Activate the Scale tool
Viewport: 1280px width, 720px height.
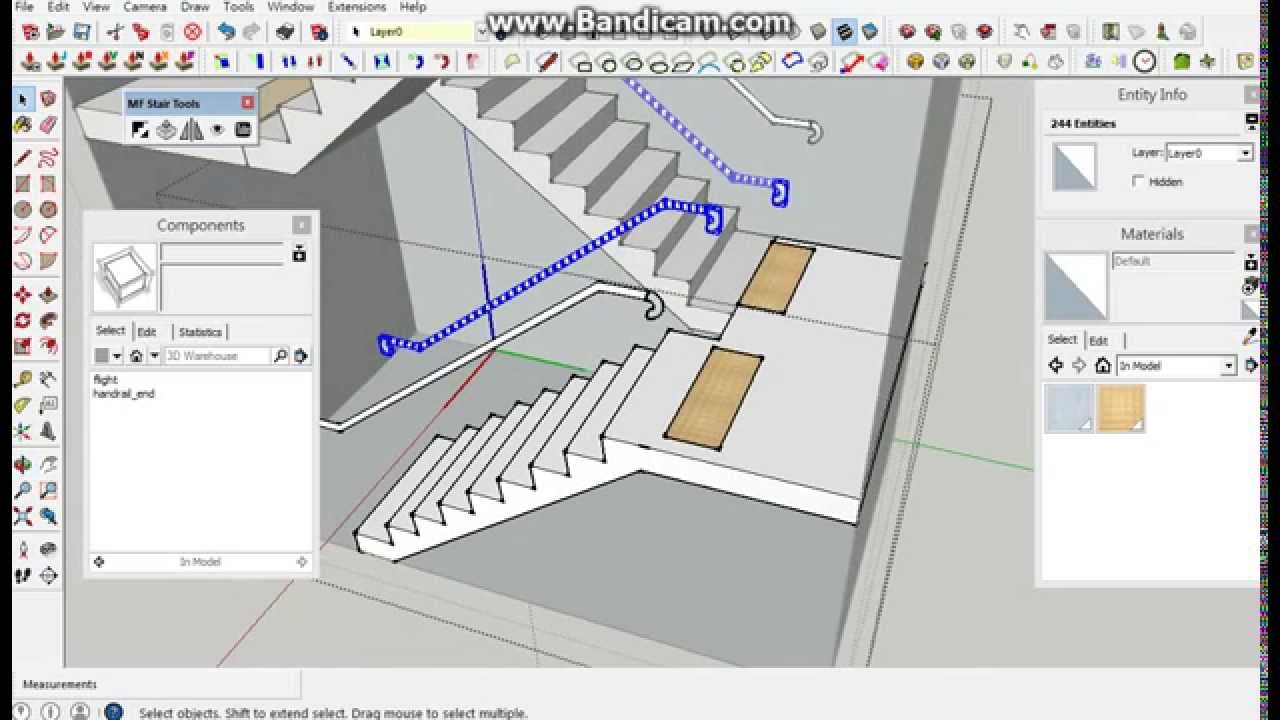pyautogui.click(x=22, y=347)
